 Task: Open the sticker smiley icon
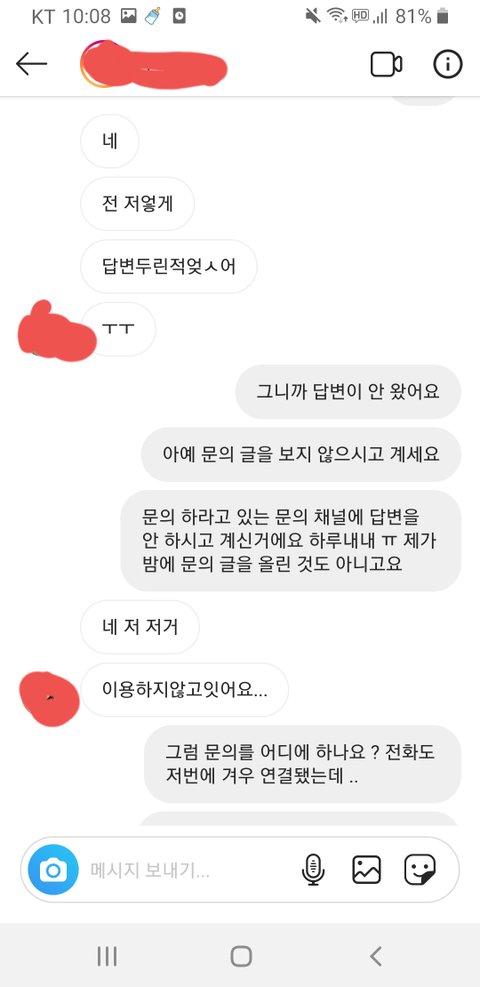[420, 870]
